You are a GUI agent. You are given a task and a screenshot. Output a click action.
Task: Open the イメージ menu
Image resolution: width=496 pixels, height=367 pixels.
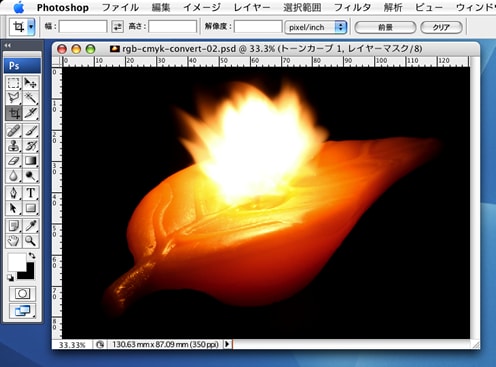pos(202,7)
